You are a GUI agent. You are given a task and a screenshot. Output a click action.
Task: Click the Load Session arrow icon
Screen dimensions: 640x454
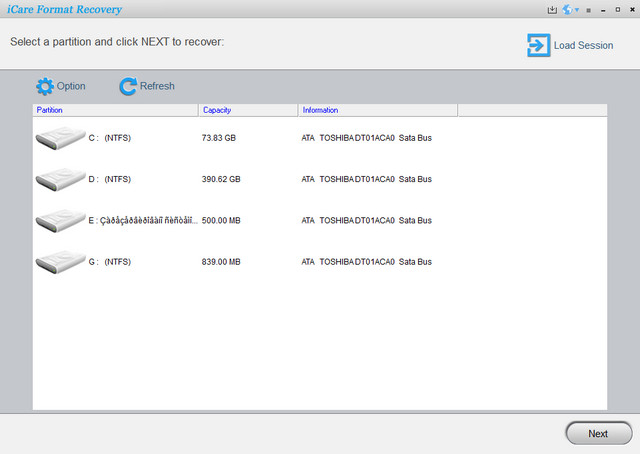(x=538, y=45)
